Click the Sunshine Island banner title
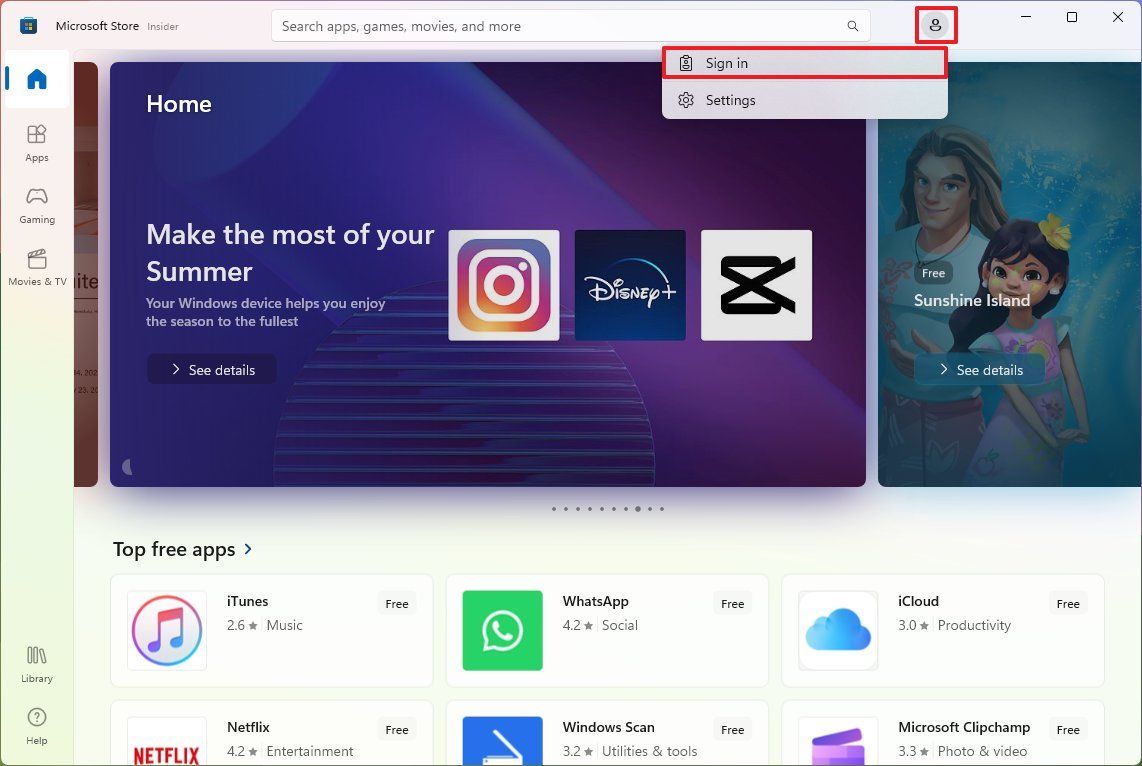 tap(972, 300)
